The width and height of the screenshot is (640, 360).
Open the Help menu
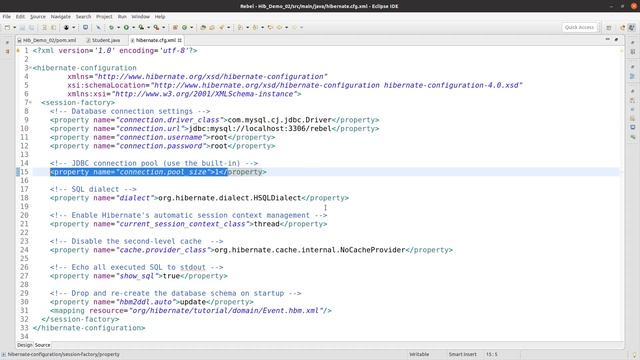(160, 17)
